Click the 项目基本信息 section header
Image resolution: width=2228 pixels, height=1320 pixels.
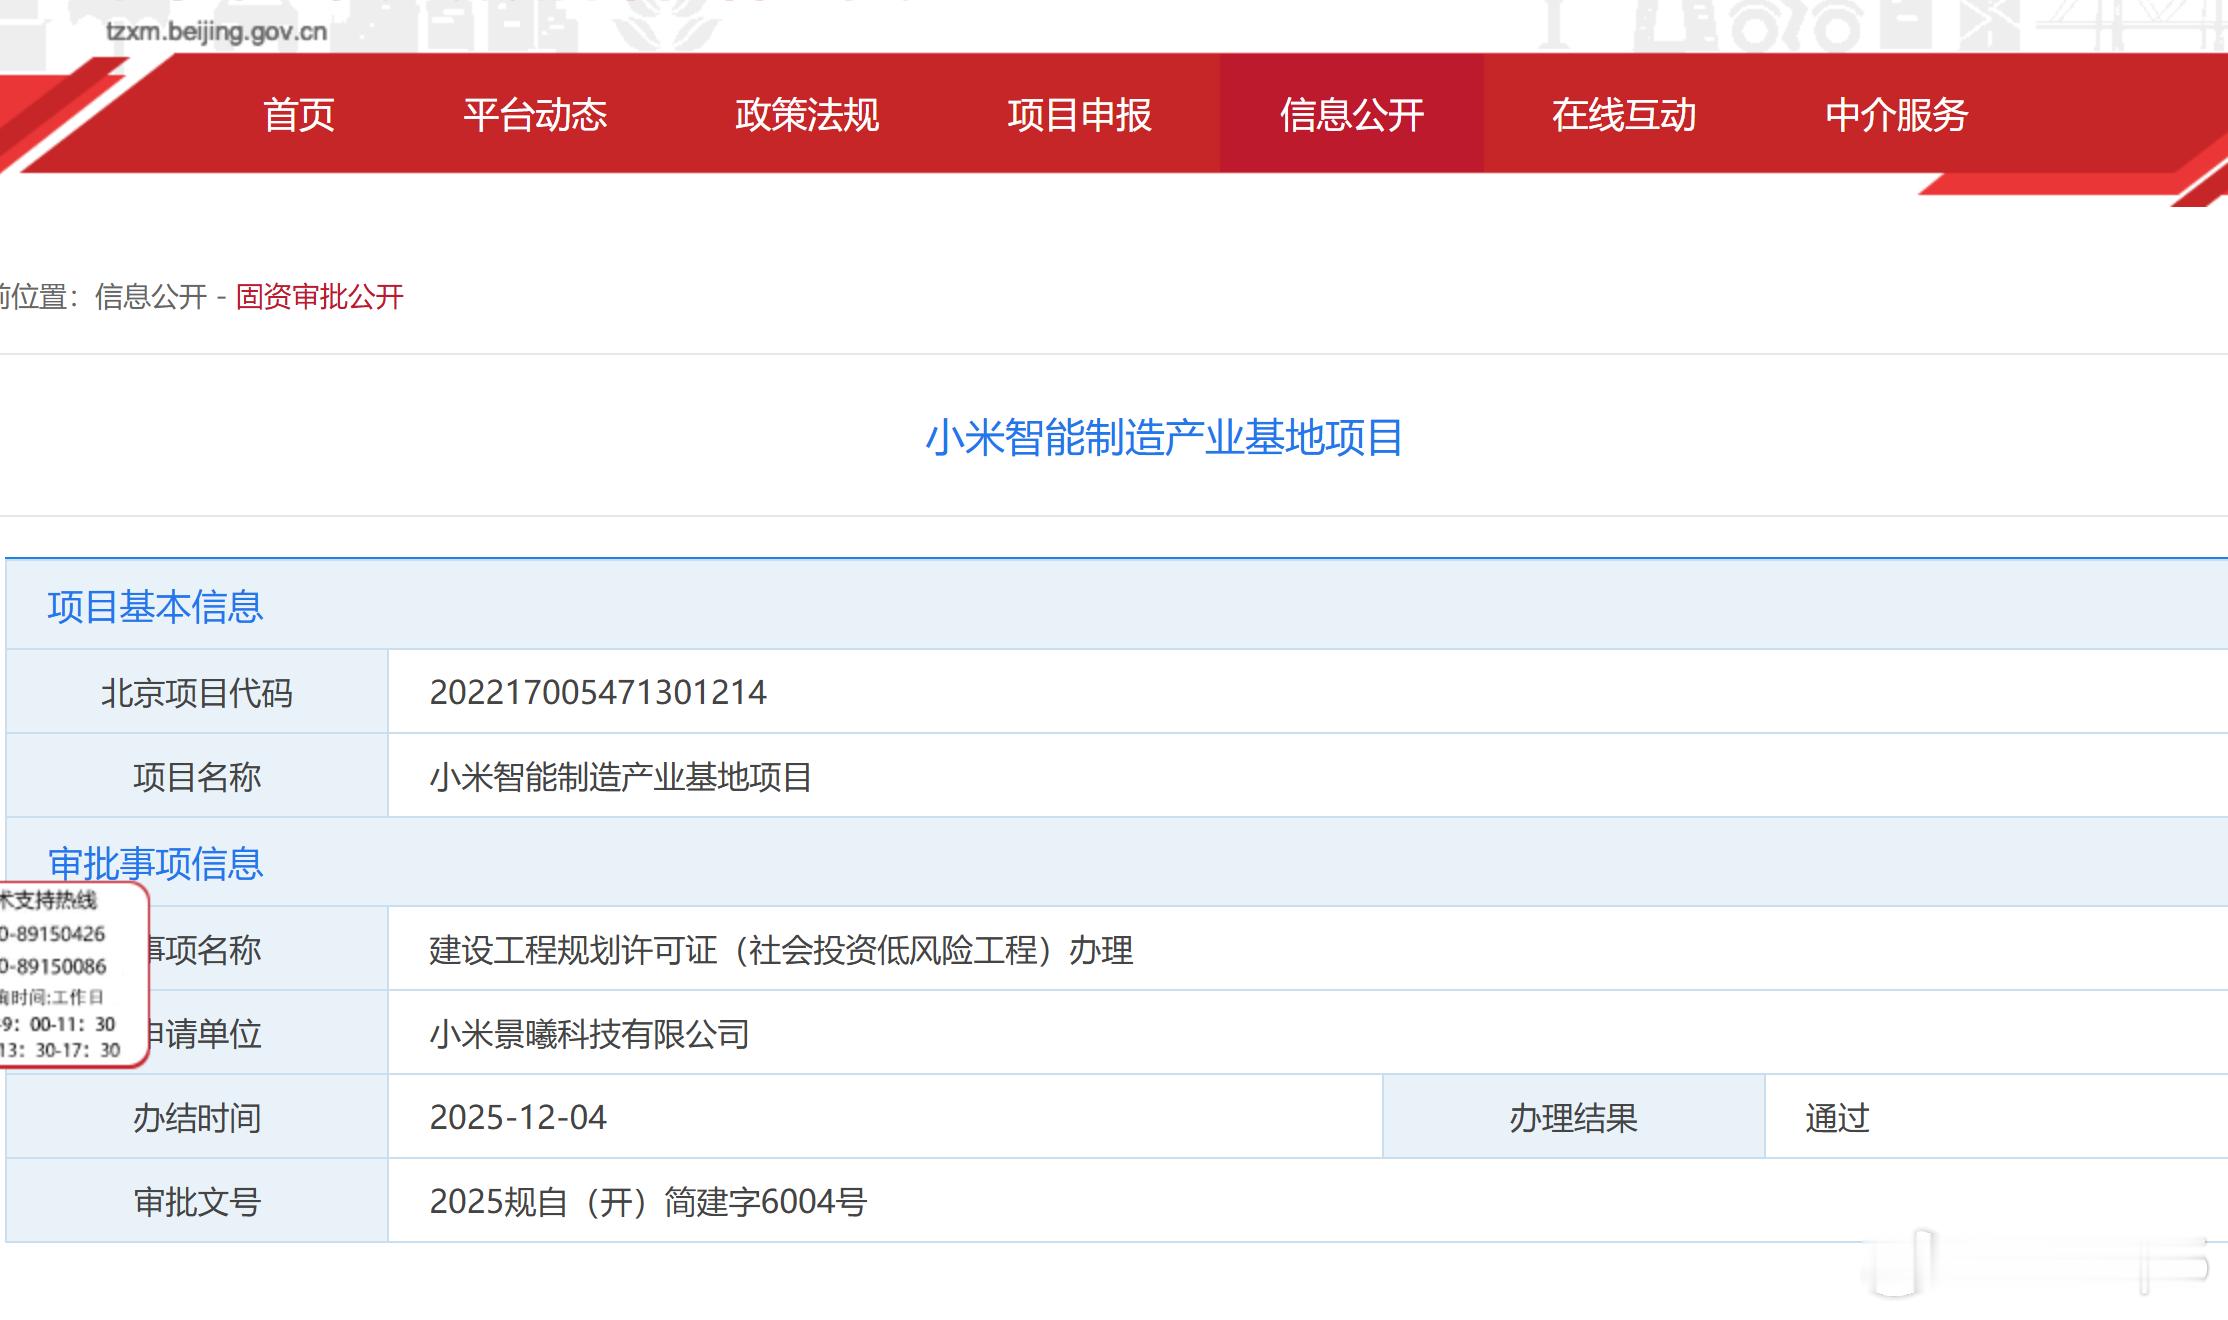pyautogui.click(x=155, y=607)
